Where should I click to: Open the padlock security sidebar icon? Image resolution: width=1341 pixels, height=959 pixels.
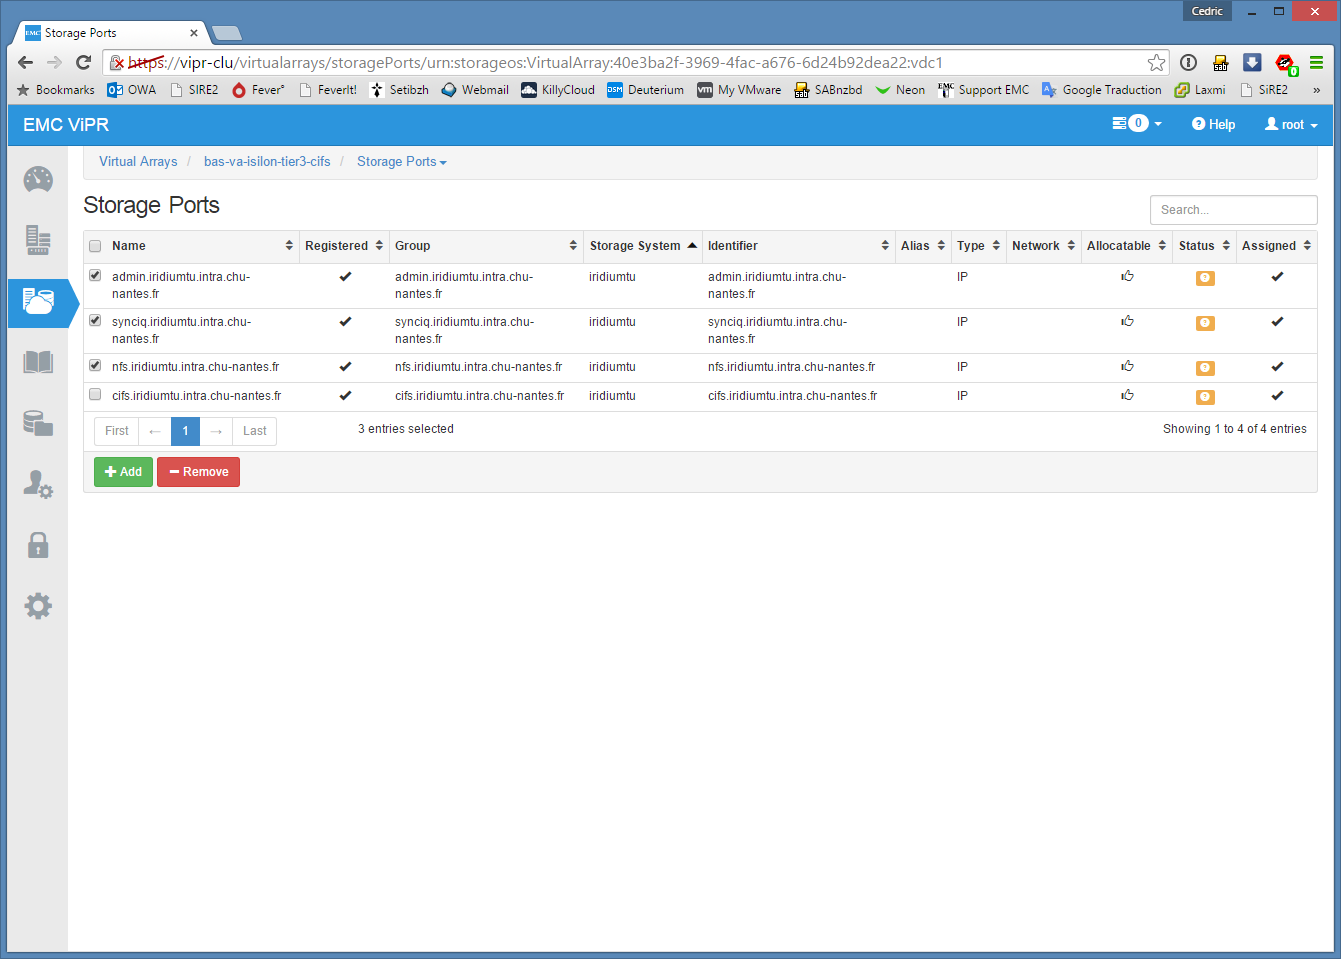tap(38, 545)
